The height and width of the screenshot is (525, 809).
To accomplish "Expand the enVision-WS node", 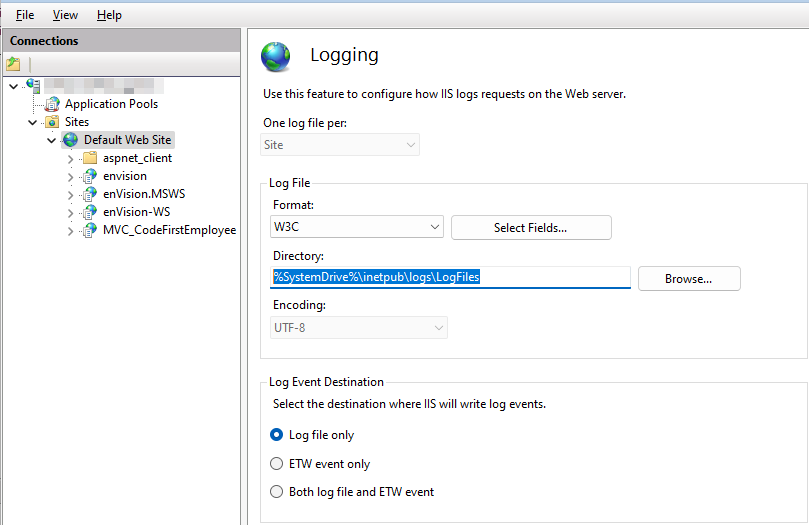I will (x=71, y=213).
